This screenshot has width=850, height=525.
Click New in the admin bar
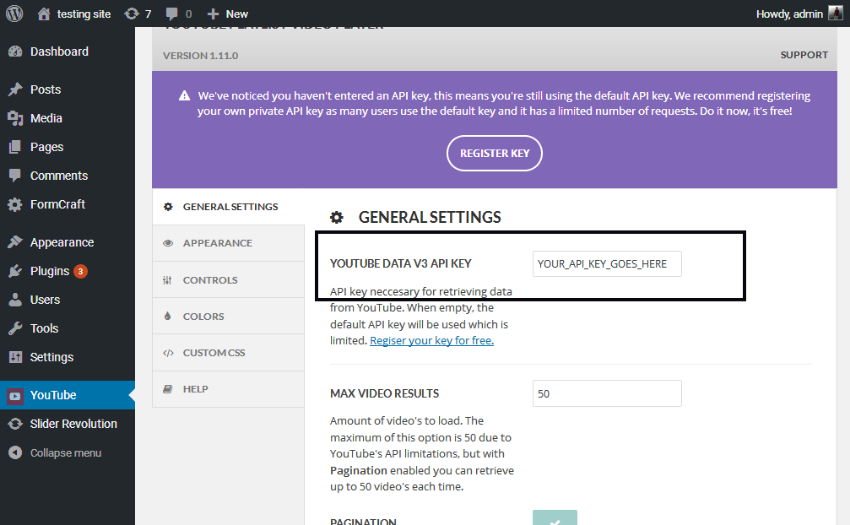[237, 14]
